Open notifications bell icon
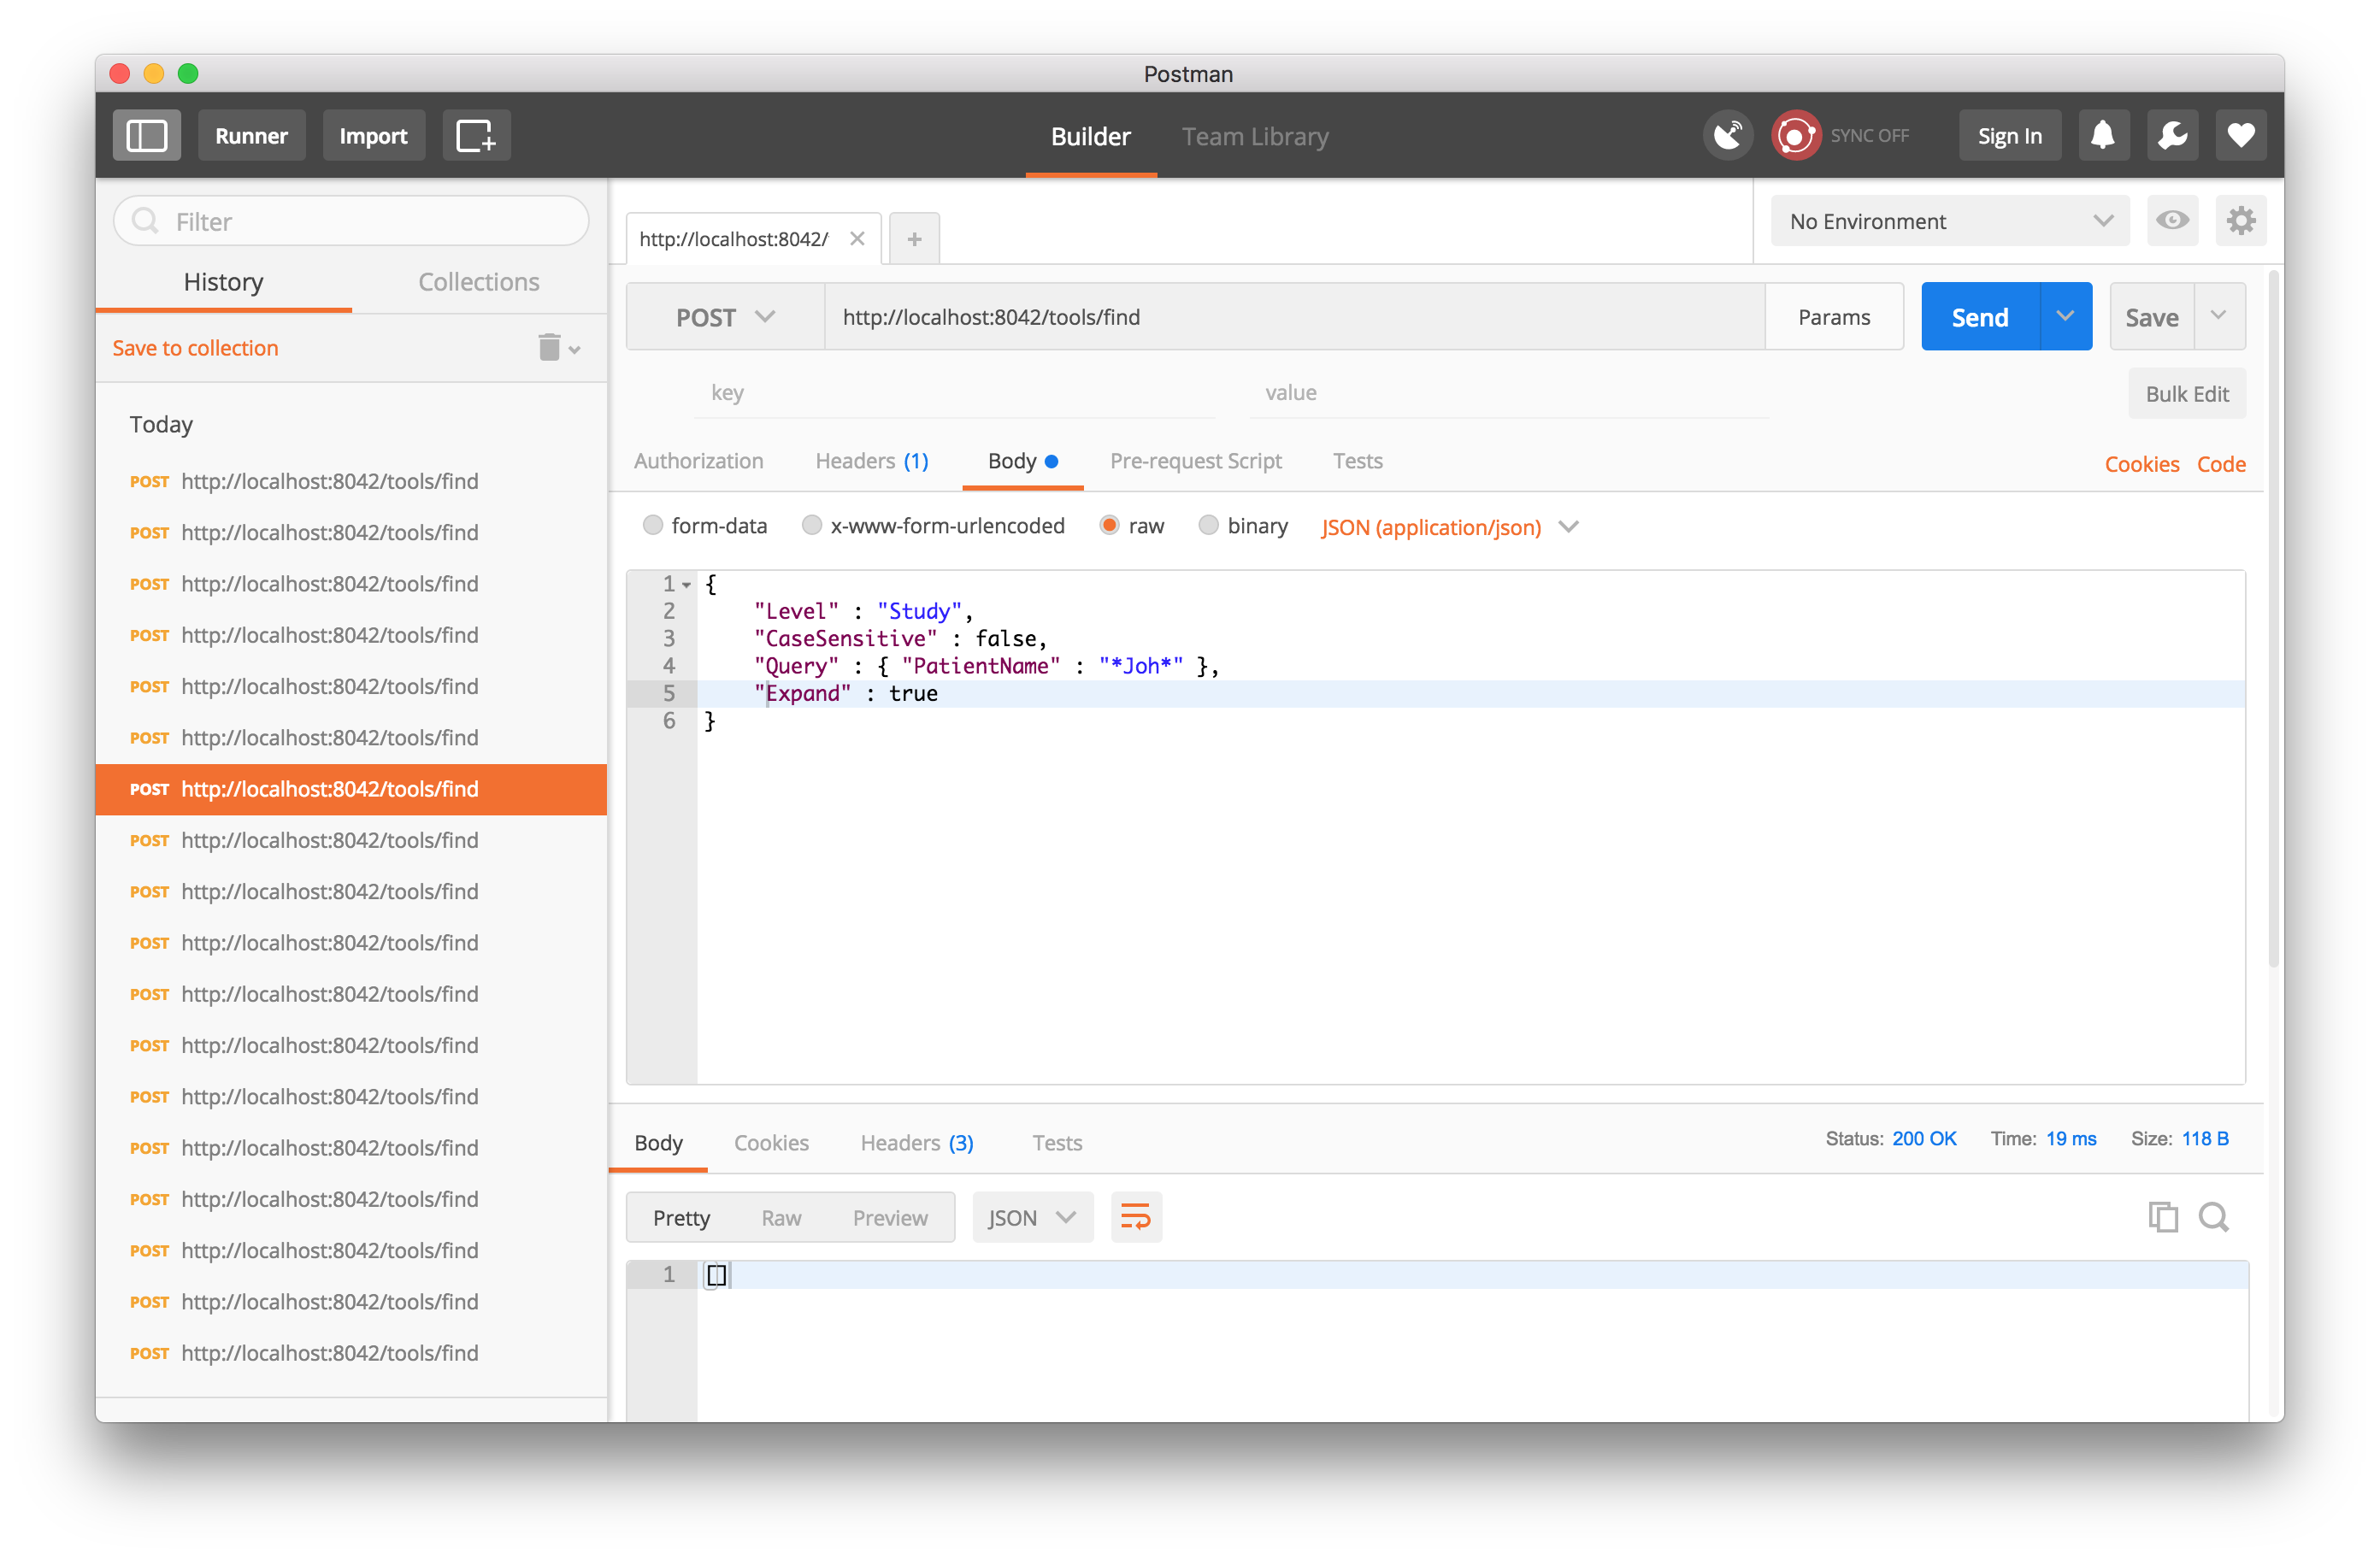 [x=2103, y=135]
